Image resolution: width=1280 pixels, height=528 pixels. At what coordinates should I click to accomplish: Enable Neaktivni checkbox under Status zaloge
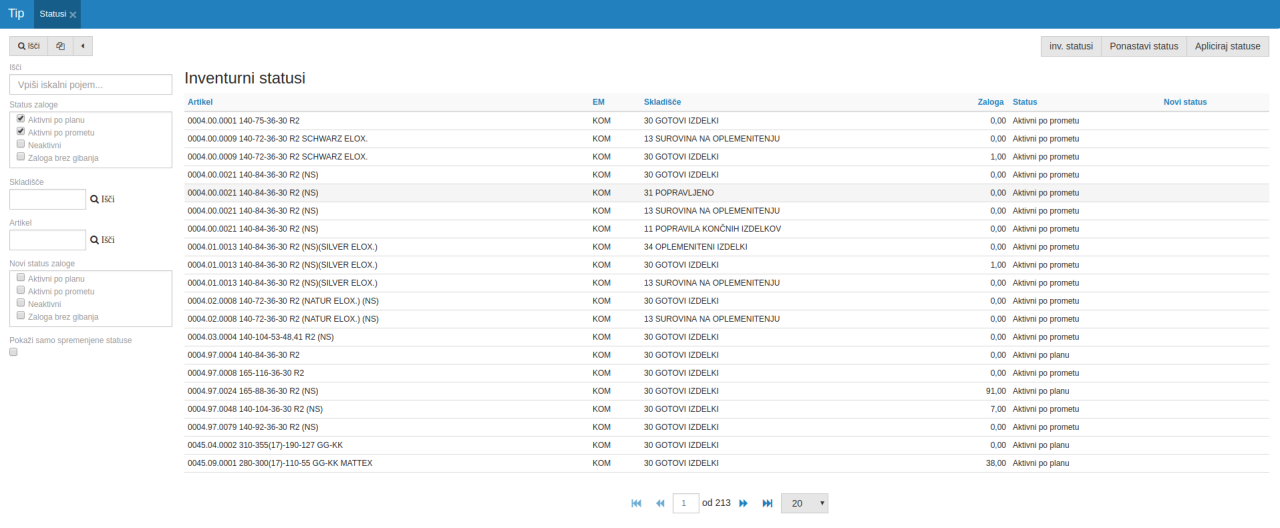coord(21,144)
